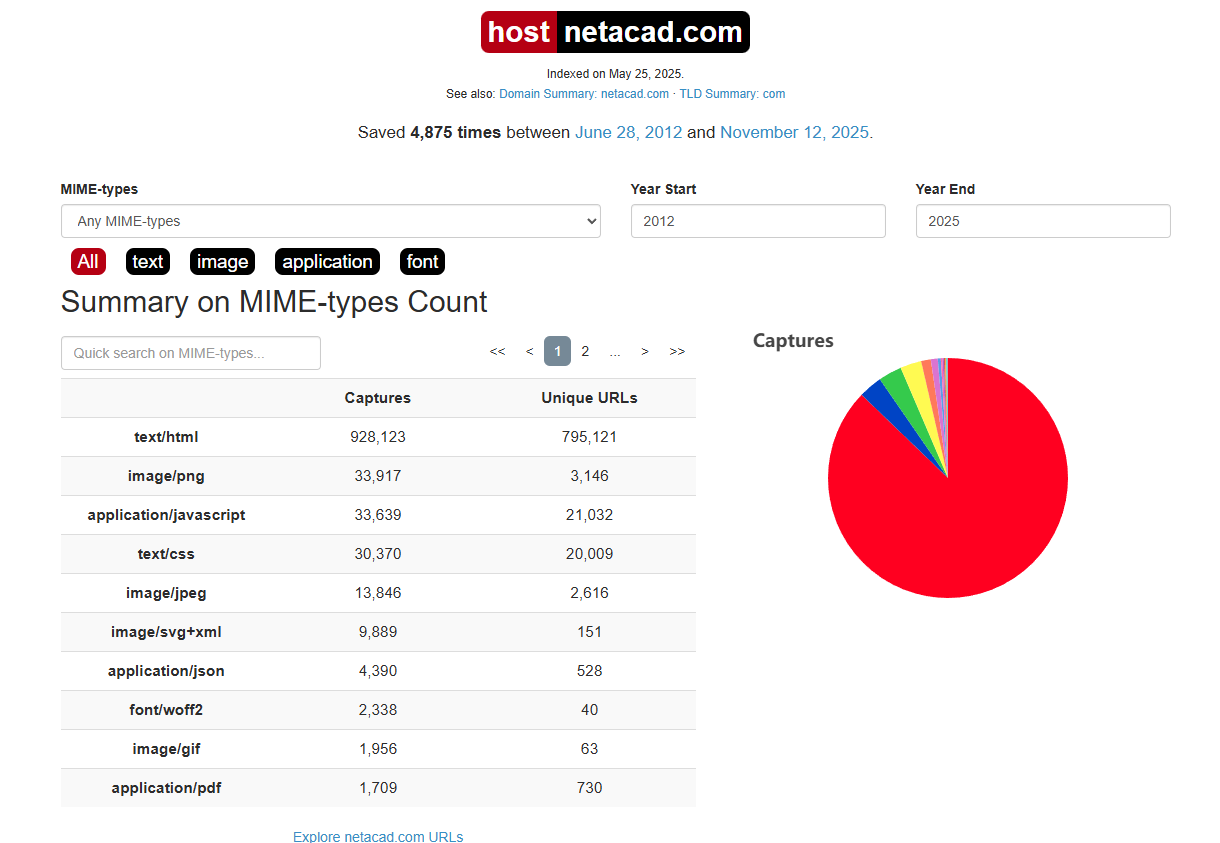Screen dimensions: 1220x843
Task: Open the MIME-types dropdown
Action: tap(330, 221)
